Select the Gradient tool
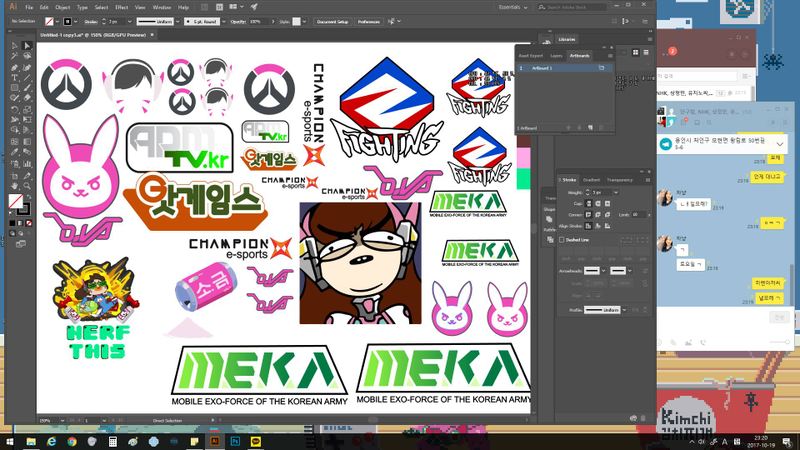 27,141
